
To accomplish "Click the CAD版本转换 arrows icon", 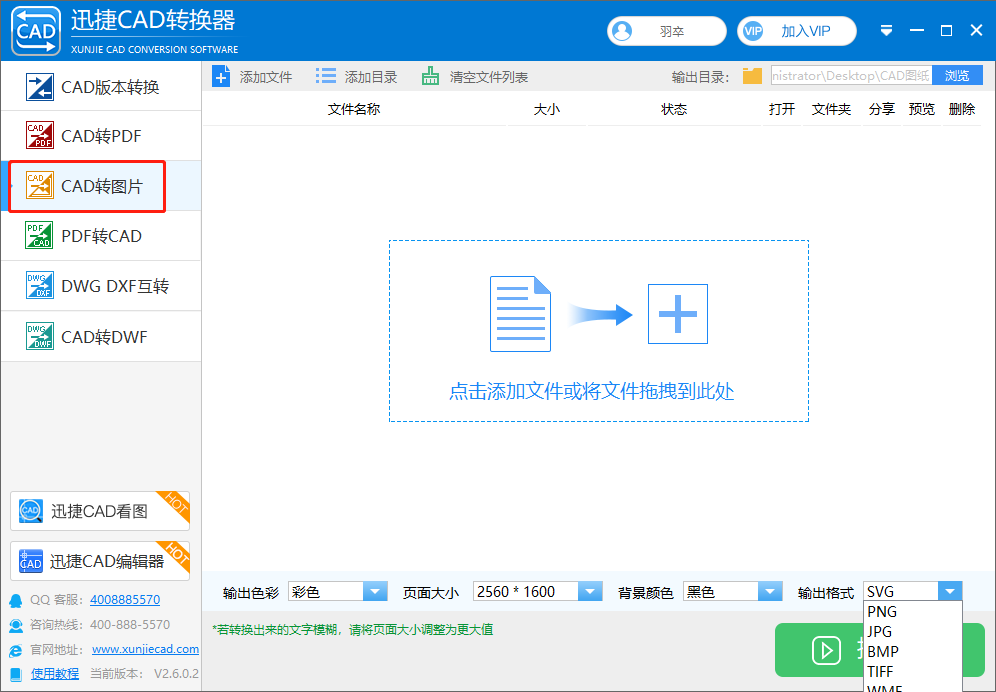I will point(39,87).
